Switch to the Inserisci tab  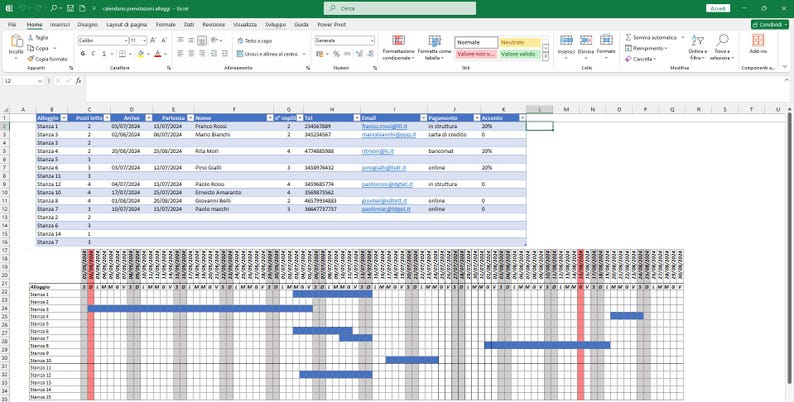(x=60, y=24)
